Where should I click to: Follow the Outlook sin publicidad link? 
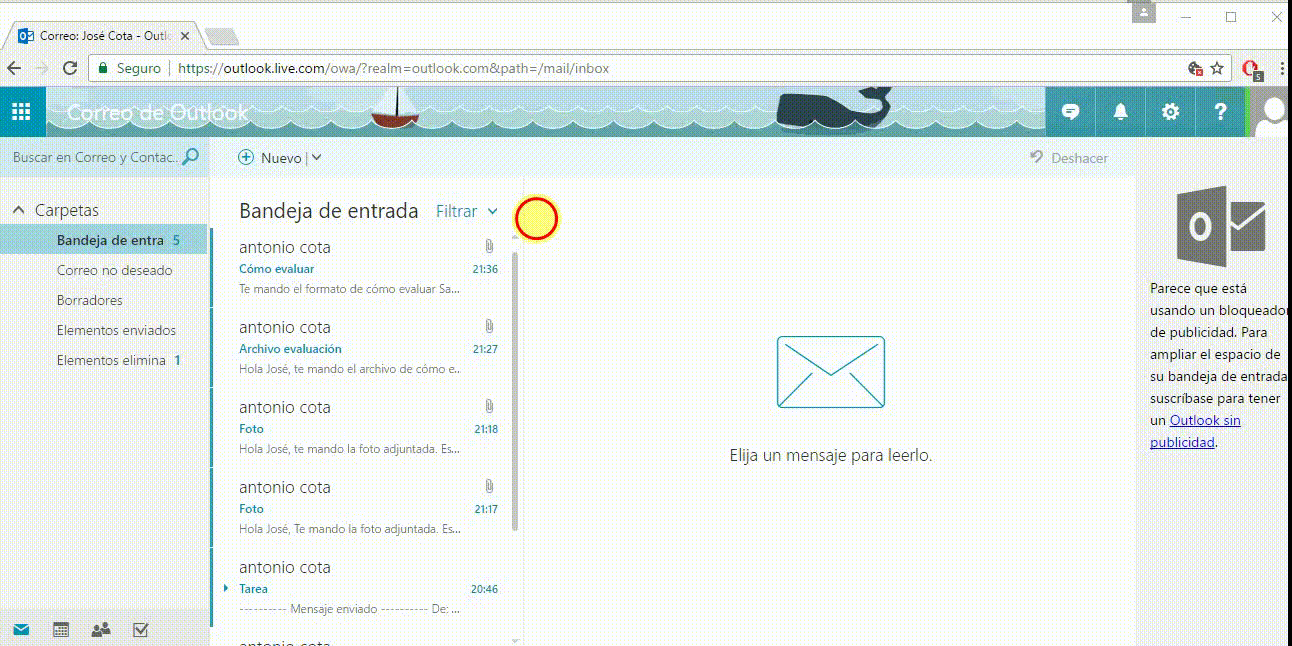tap(1195, 431)
